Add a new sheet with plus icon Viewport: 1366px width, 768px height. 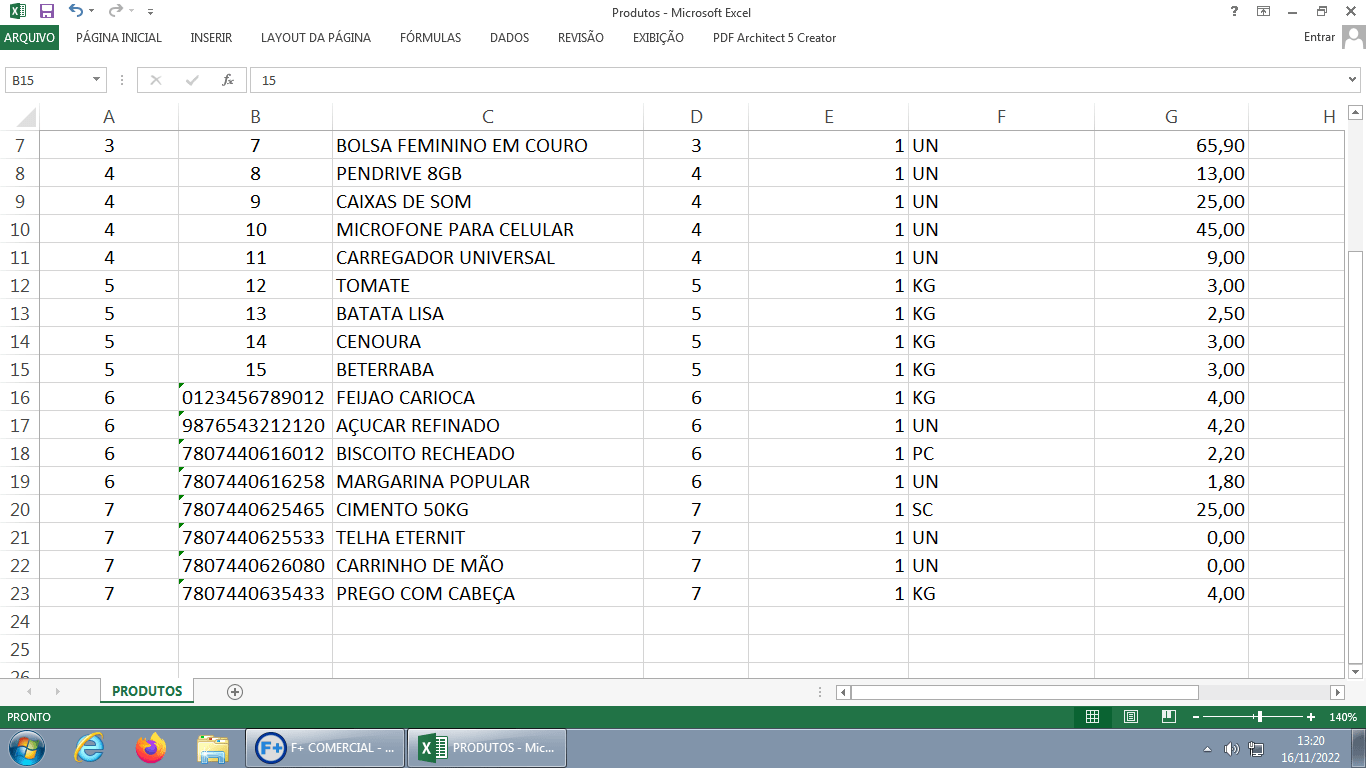click(x=235, y=691)
